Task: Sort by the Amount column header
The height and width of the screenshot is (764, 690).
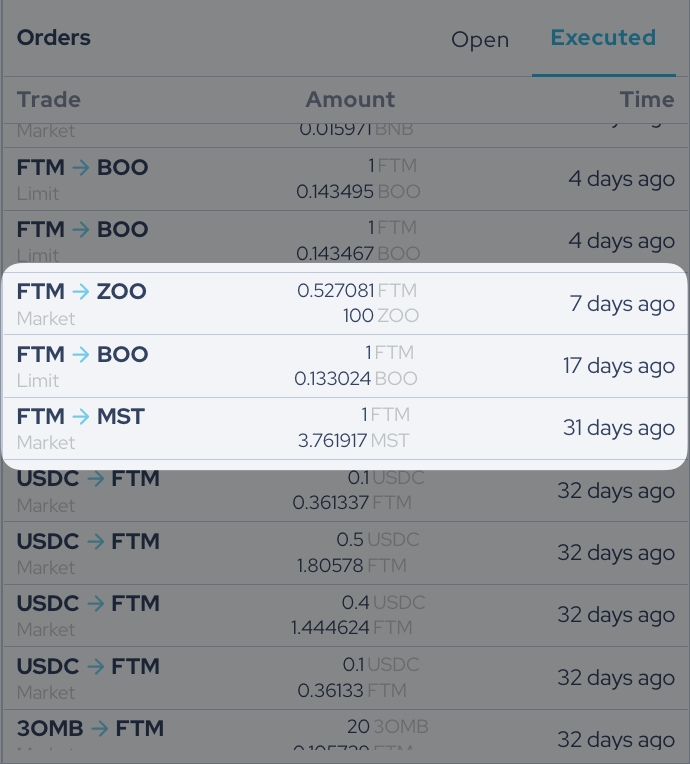Action: pos(350,100)
